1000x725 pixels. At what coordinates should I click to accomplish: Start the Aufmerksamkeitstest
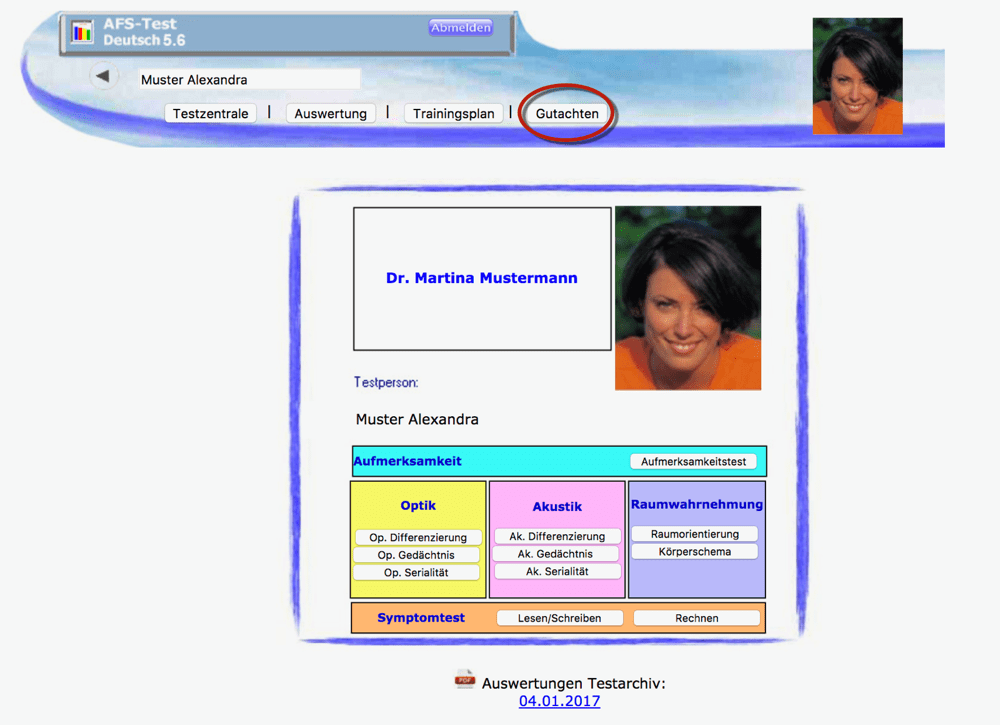693,461
